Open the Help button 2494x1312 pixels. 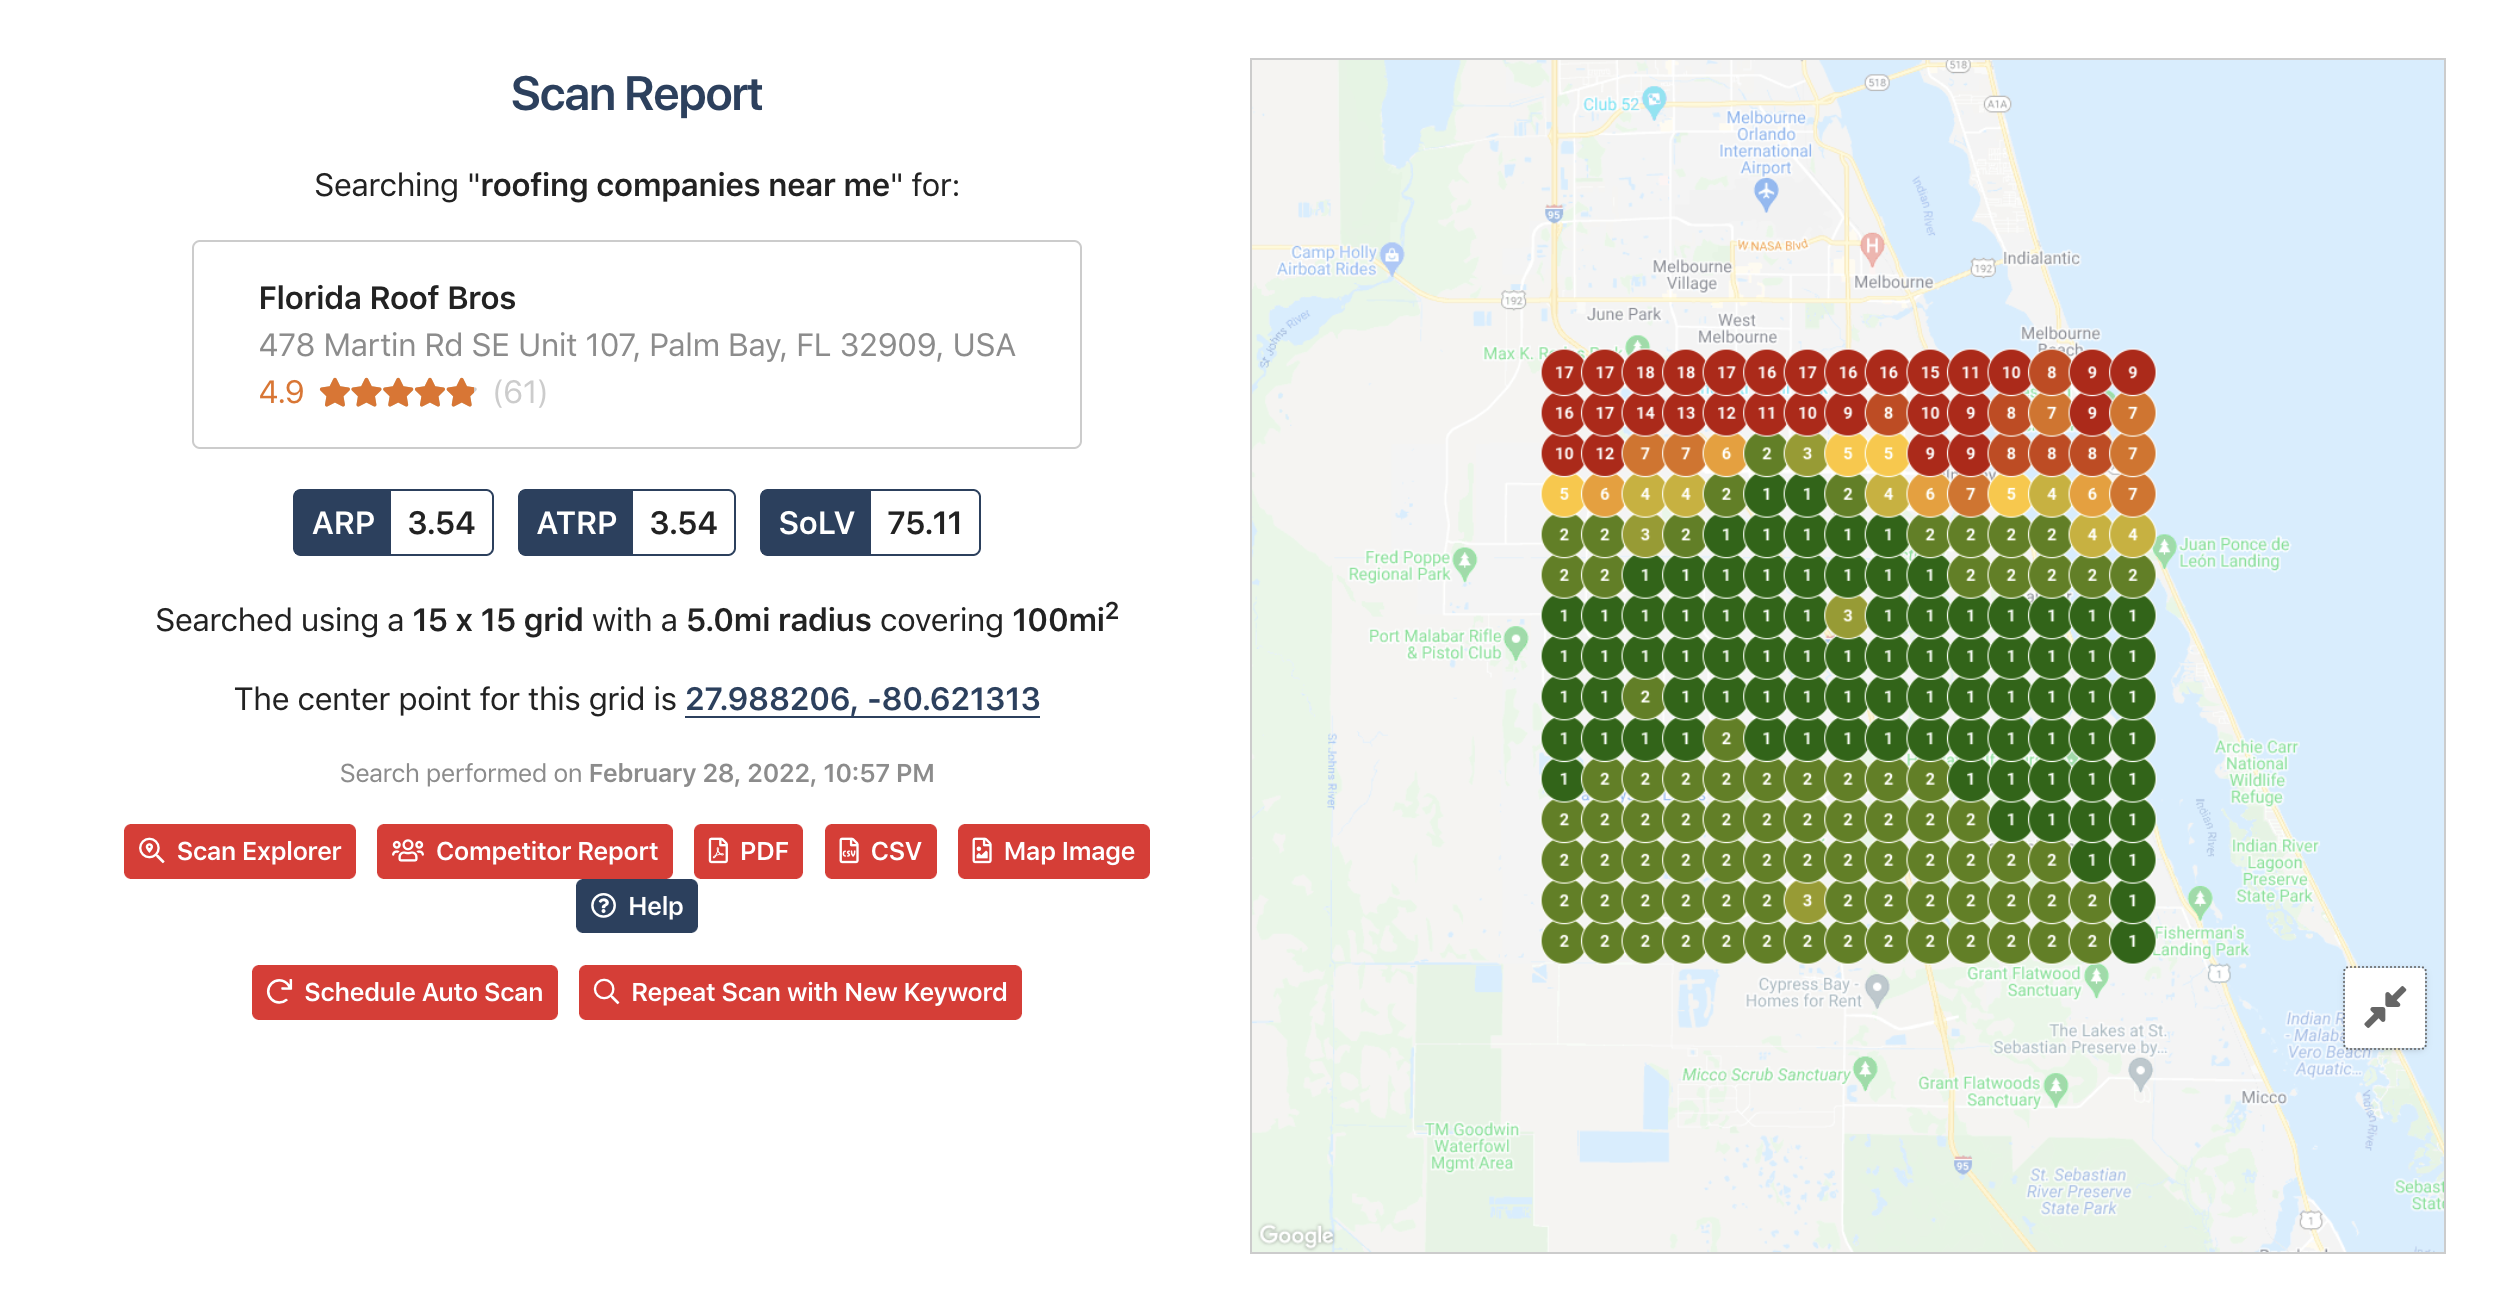coord(637,906)
